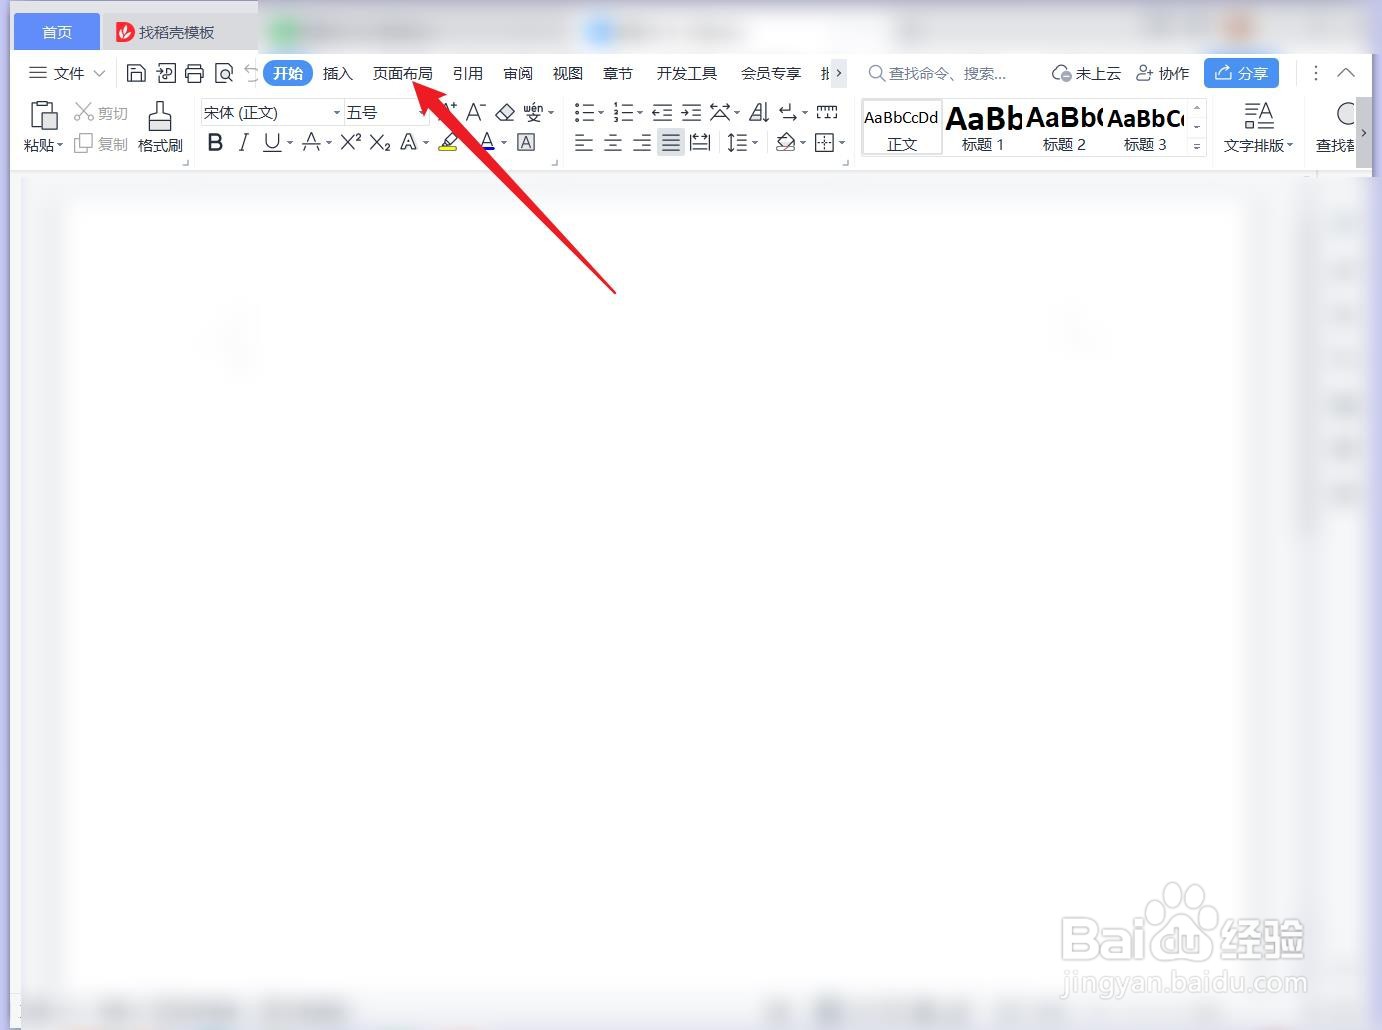This screenshot has width=1382, height=1030.
Task: Open the font size 五号 dropdown
Action: (421, 113)
